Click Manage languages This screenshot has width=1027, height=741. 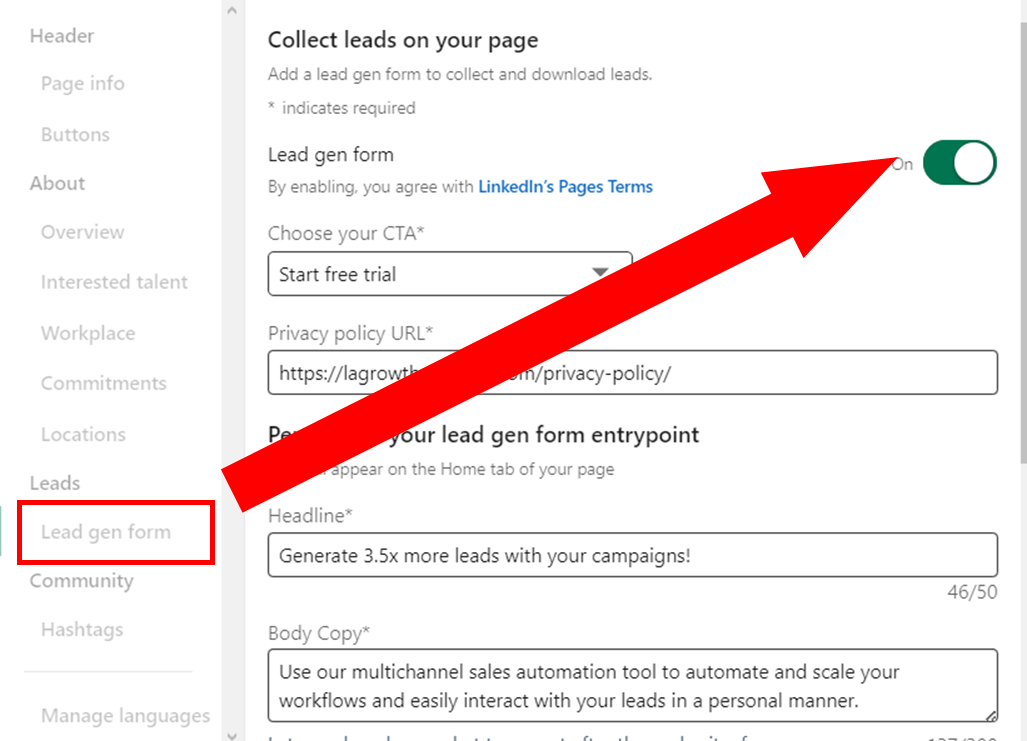point(125,716)
